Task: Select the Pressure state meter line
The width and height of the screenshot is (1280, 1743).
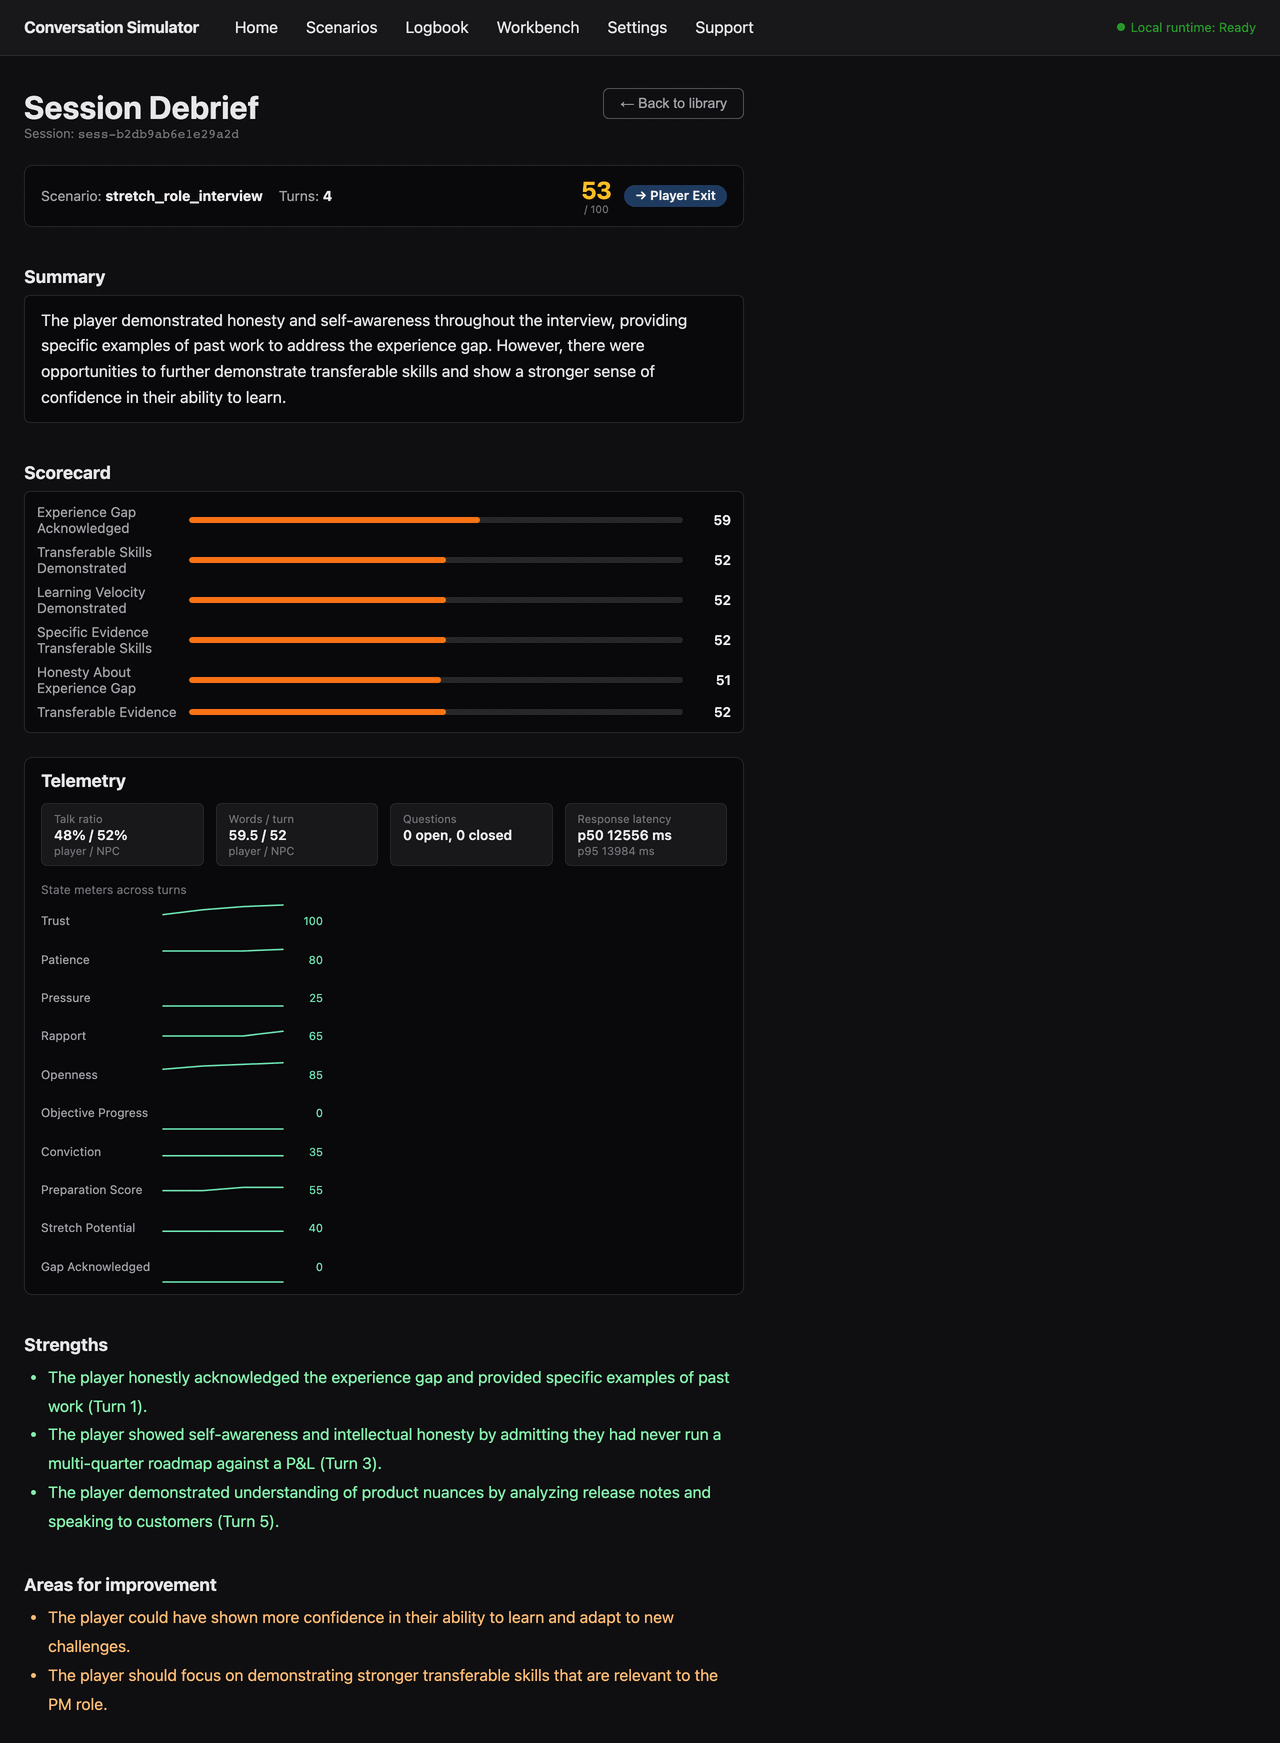Action: point(223,1005)
